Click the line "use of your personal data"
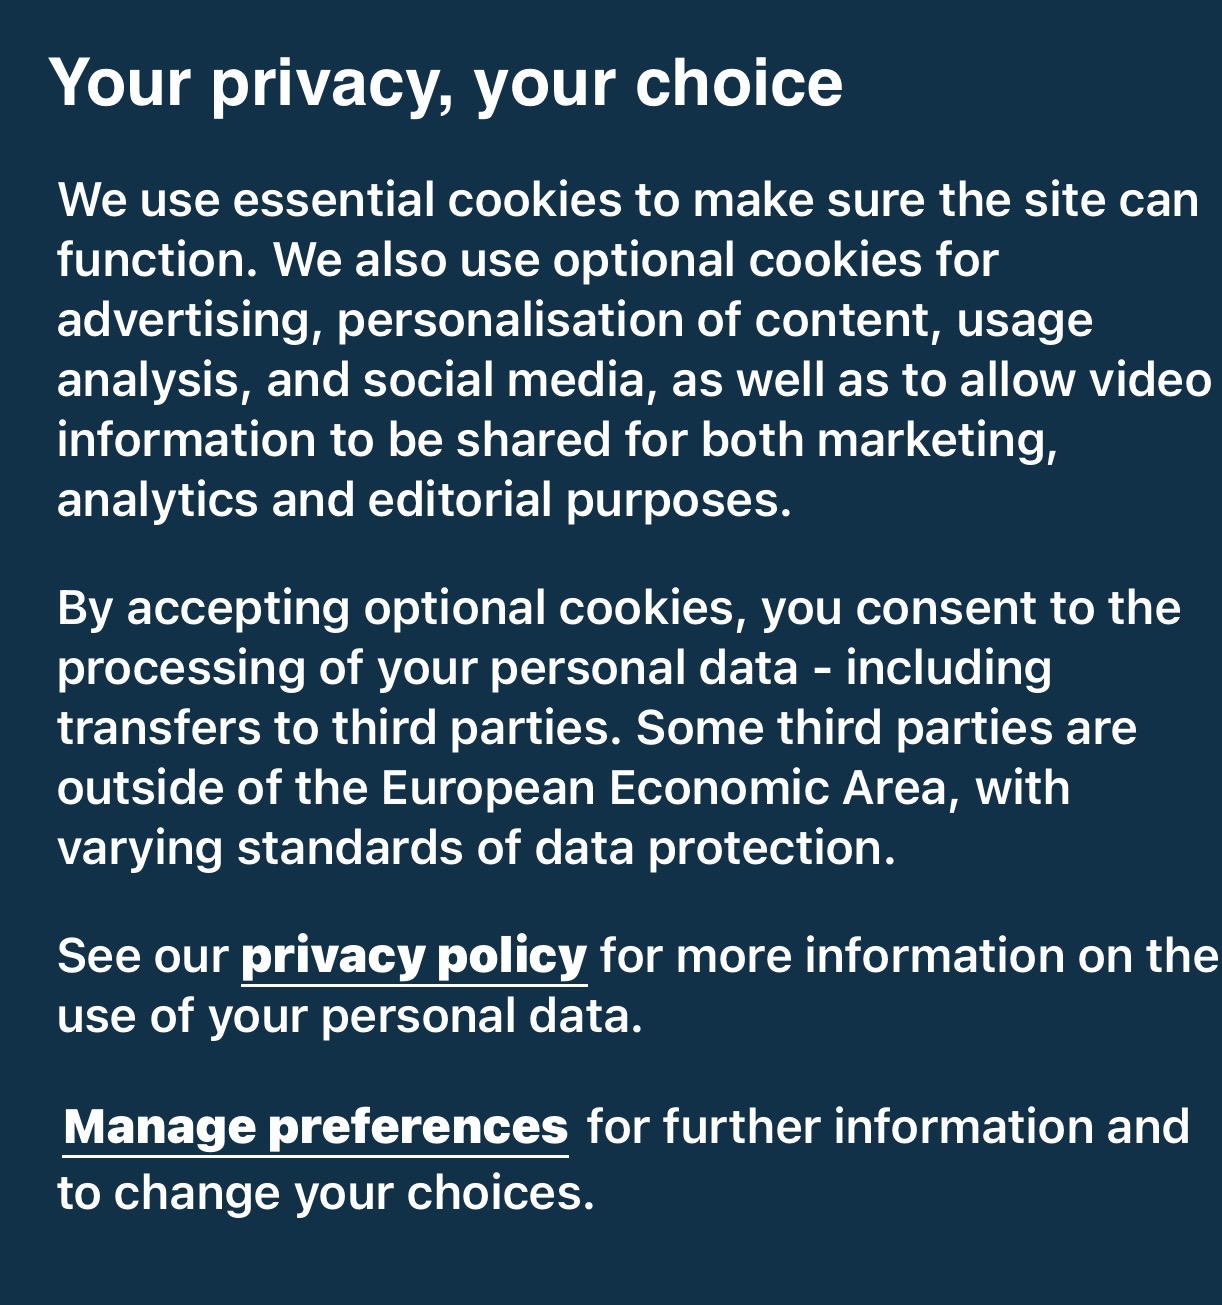This screenshot has height=1305, width=1222. click(348, 1017)
